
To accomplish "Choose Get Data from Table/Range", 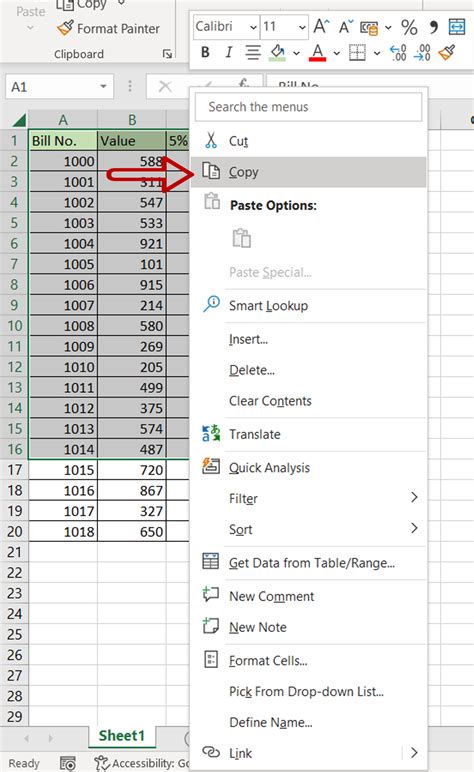I will (x=308, y=563).
